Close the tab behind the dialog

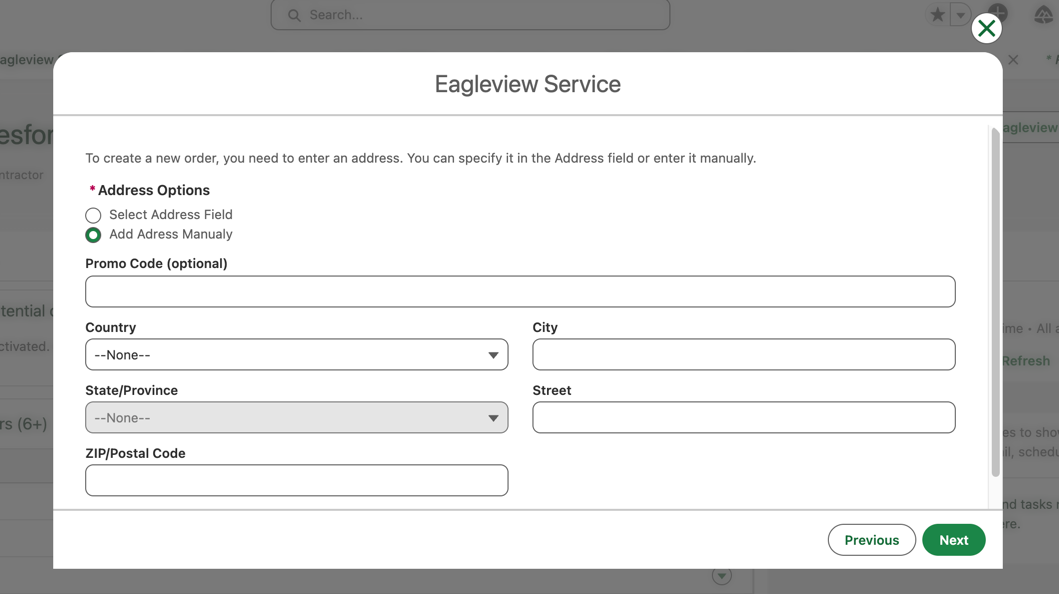[1013, 60]
